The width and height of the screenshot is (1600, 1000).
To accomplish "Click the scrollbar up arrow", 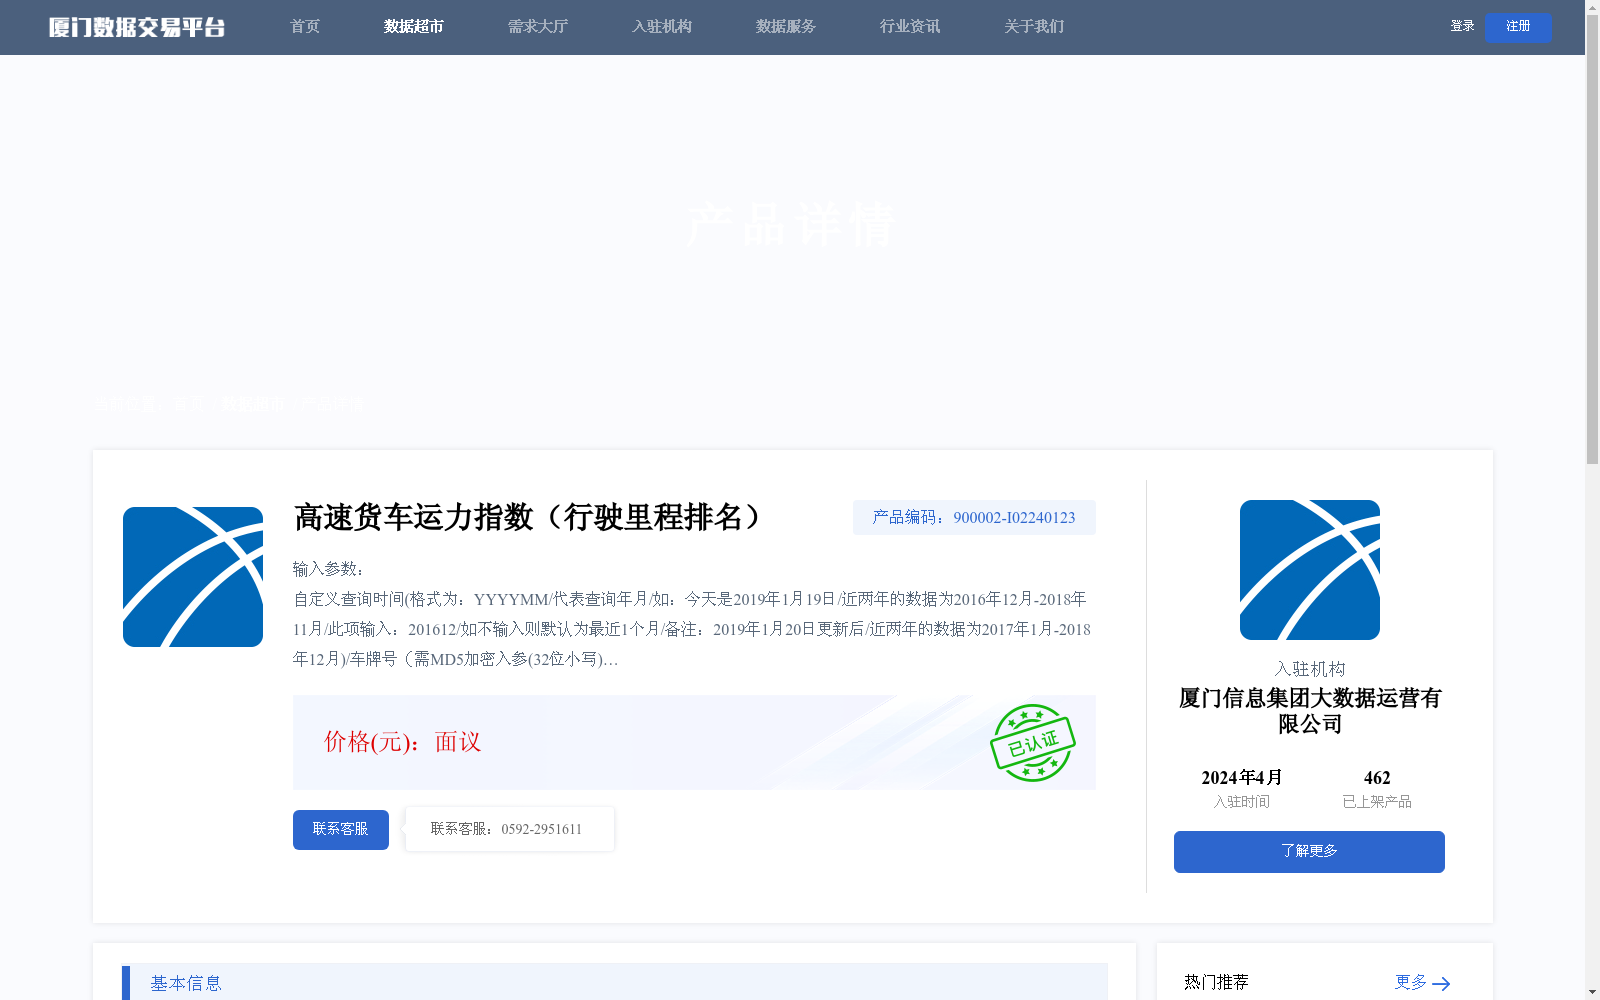I will [1592, 7].
